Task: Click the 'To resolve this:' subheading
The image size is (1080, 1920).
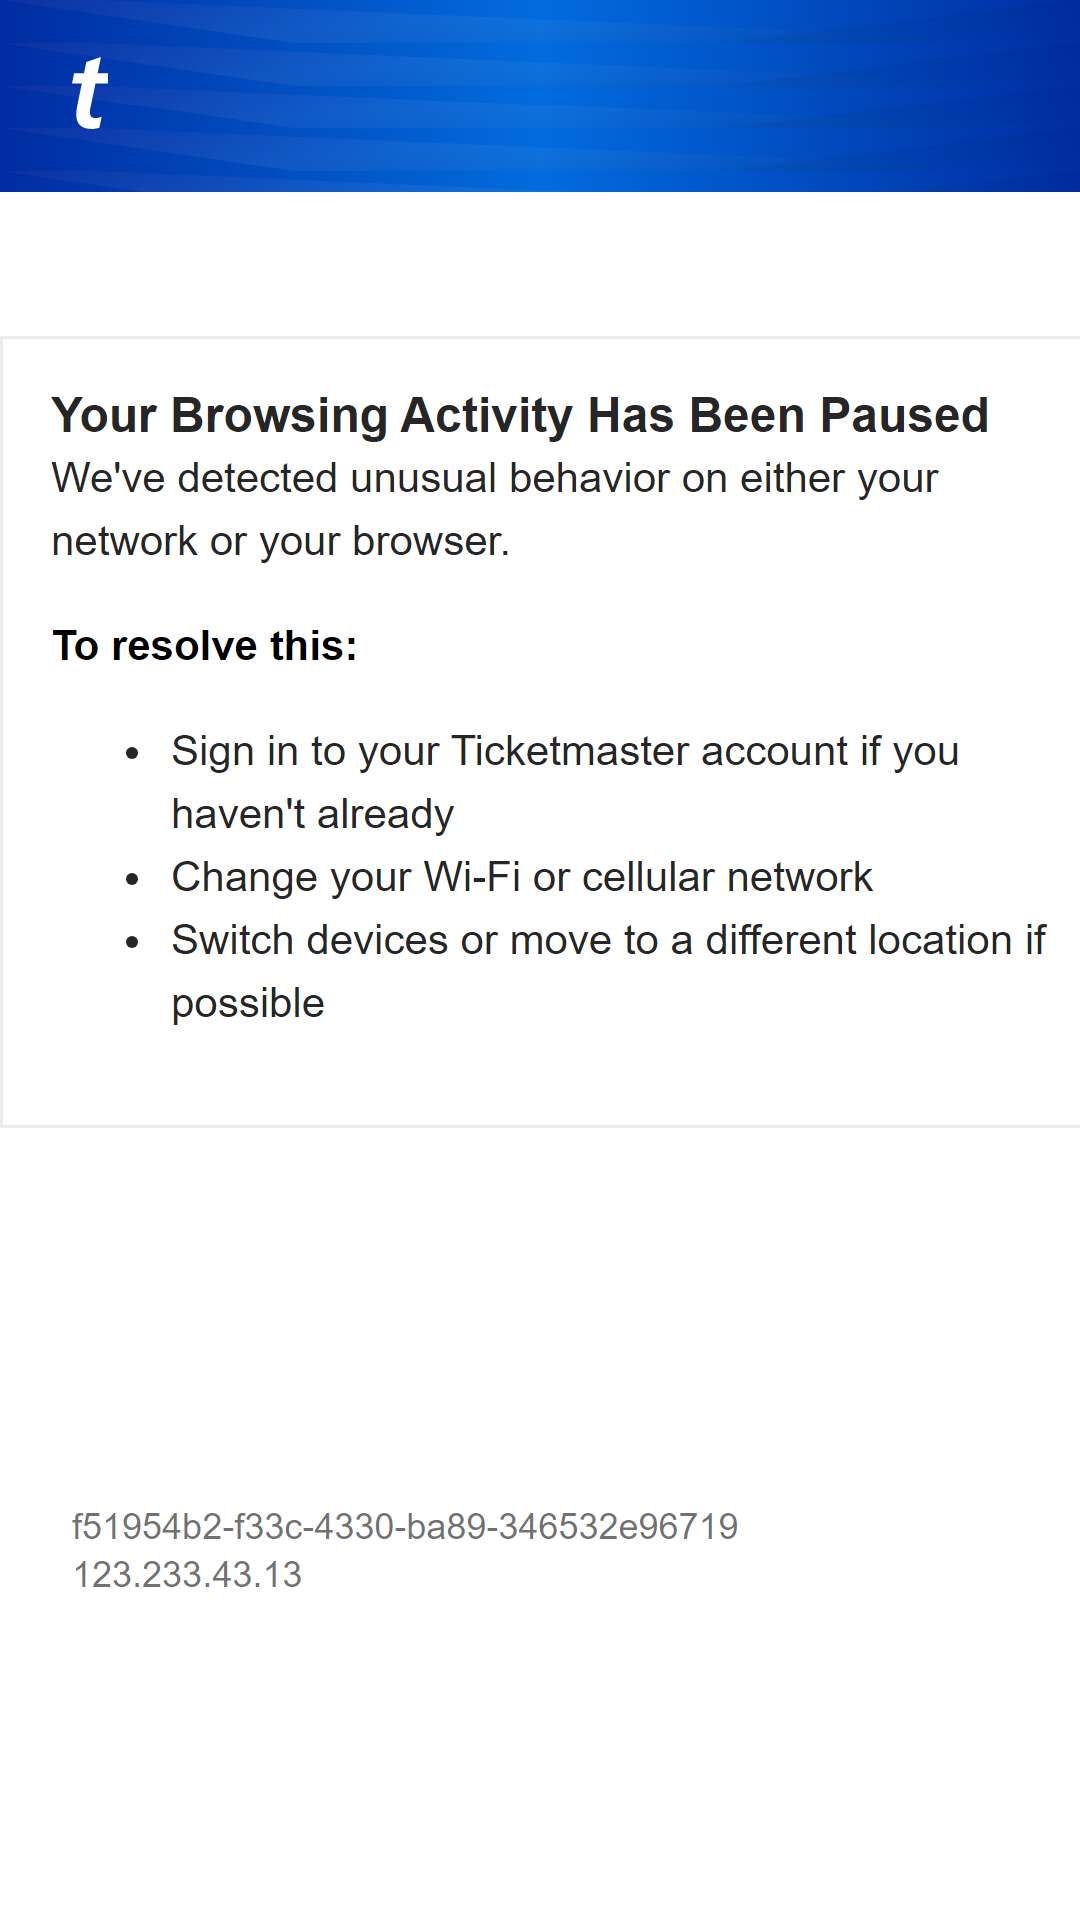Action: [x=205, y=645]
